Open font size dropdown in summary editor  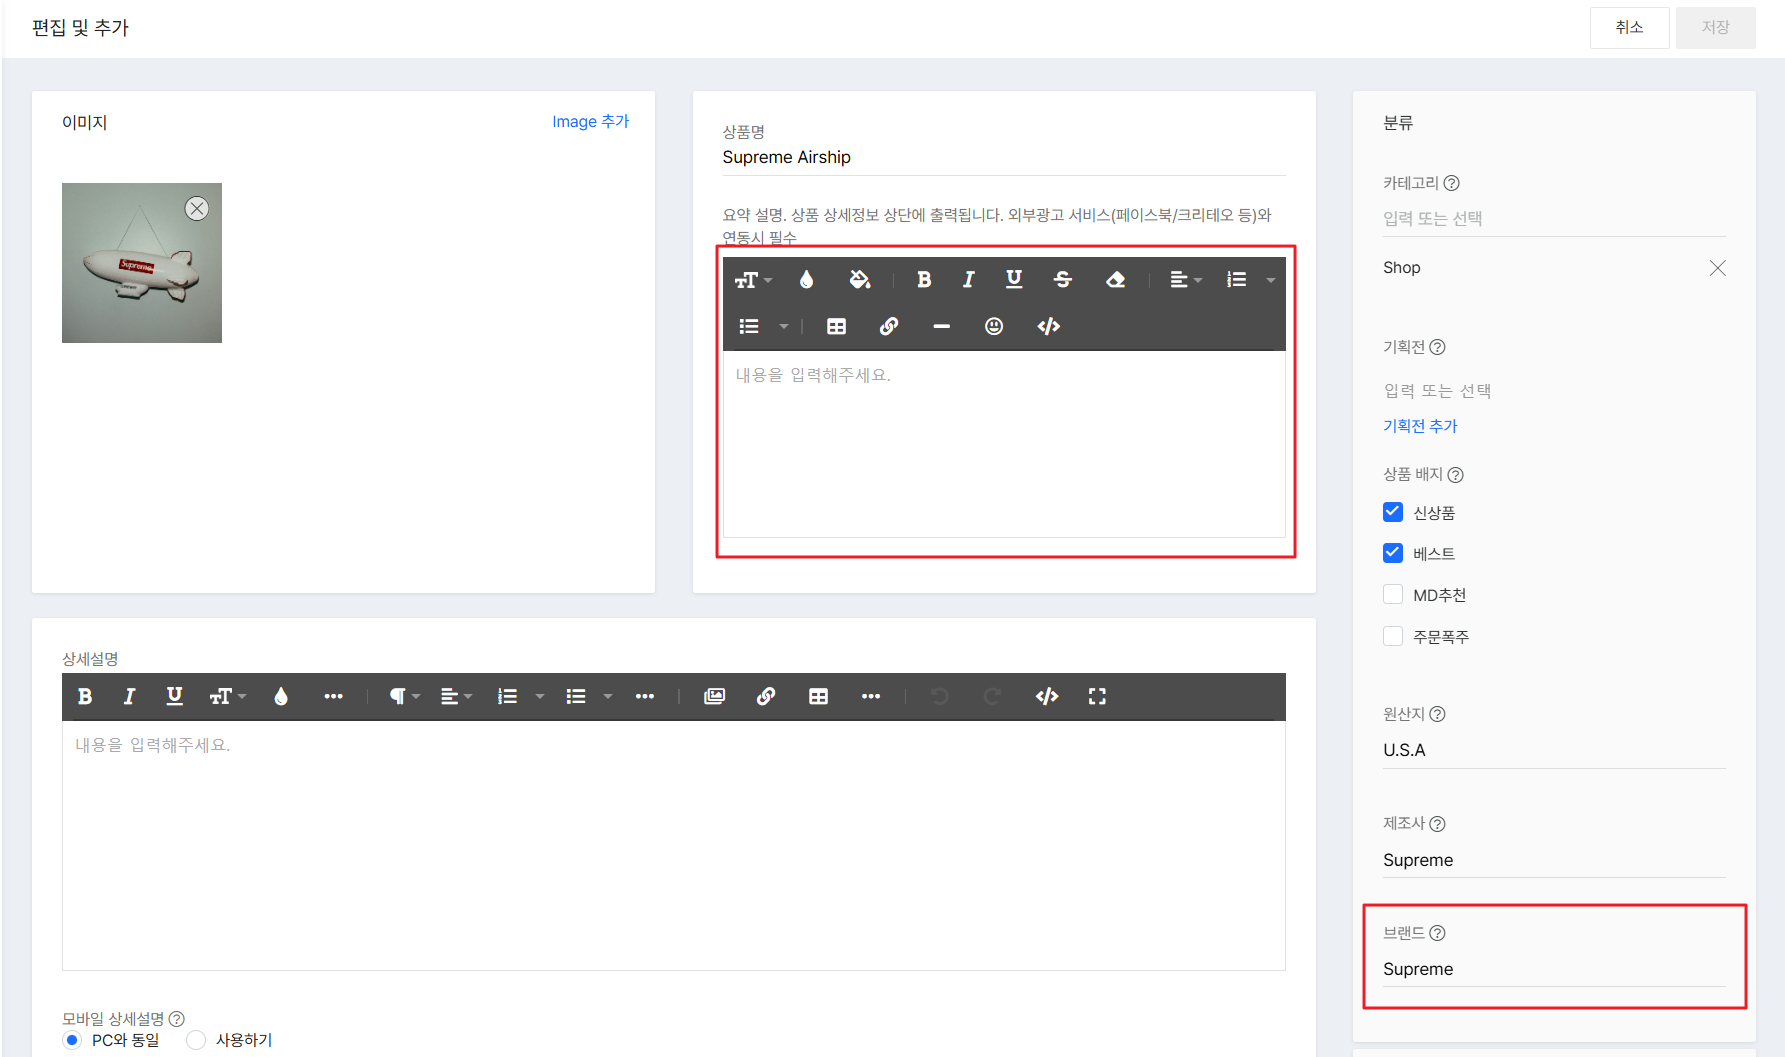pos(753,280)
